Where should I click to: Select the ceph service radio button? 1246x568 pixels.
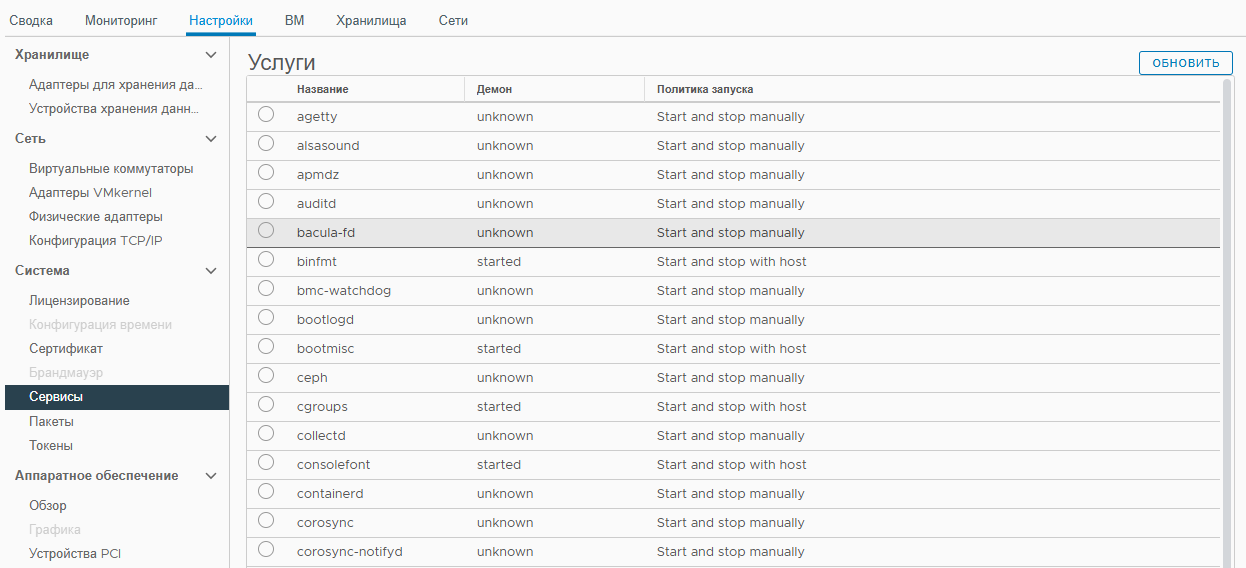tap(266, 375)
